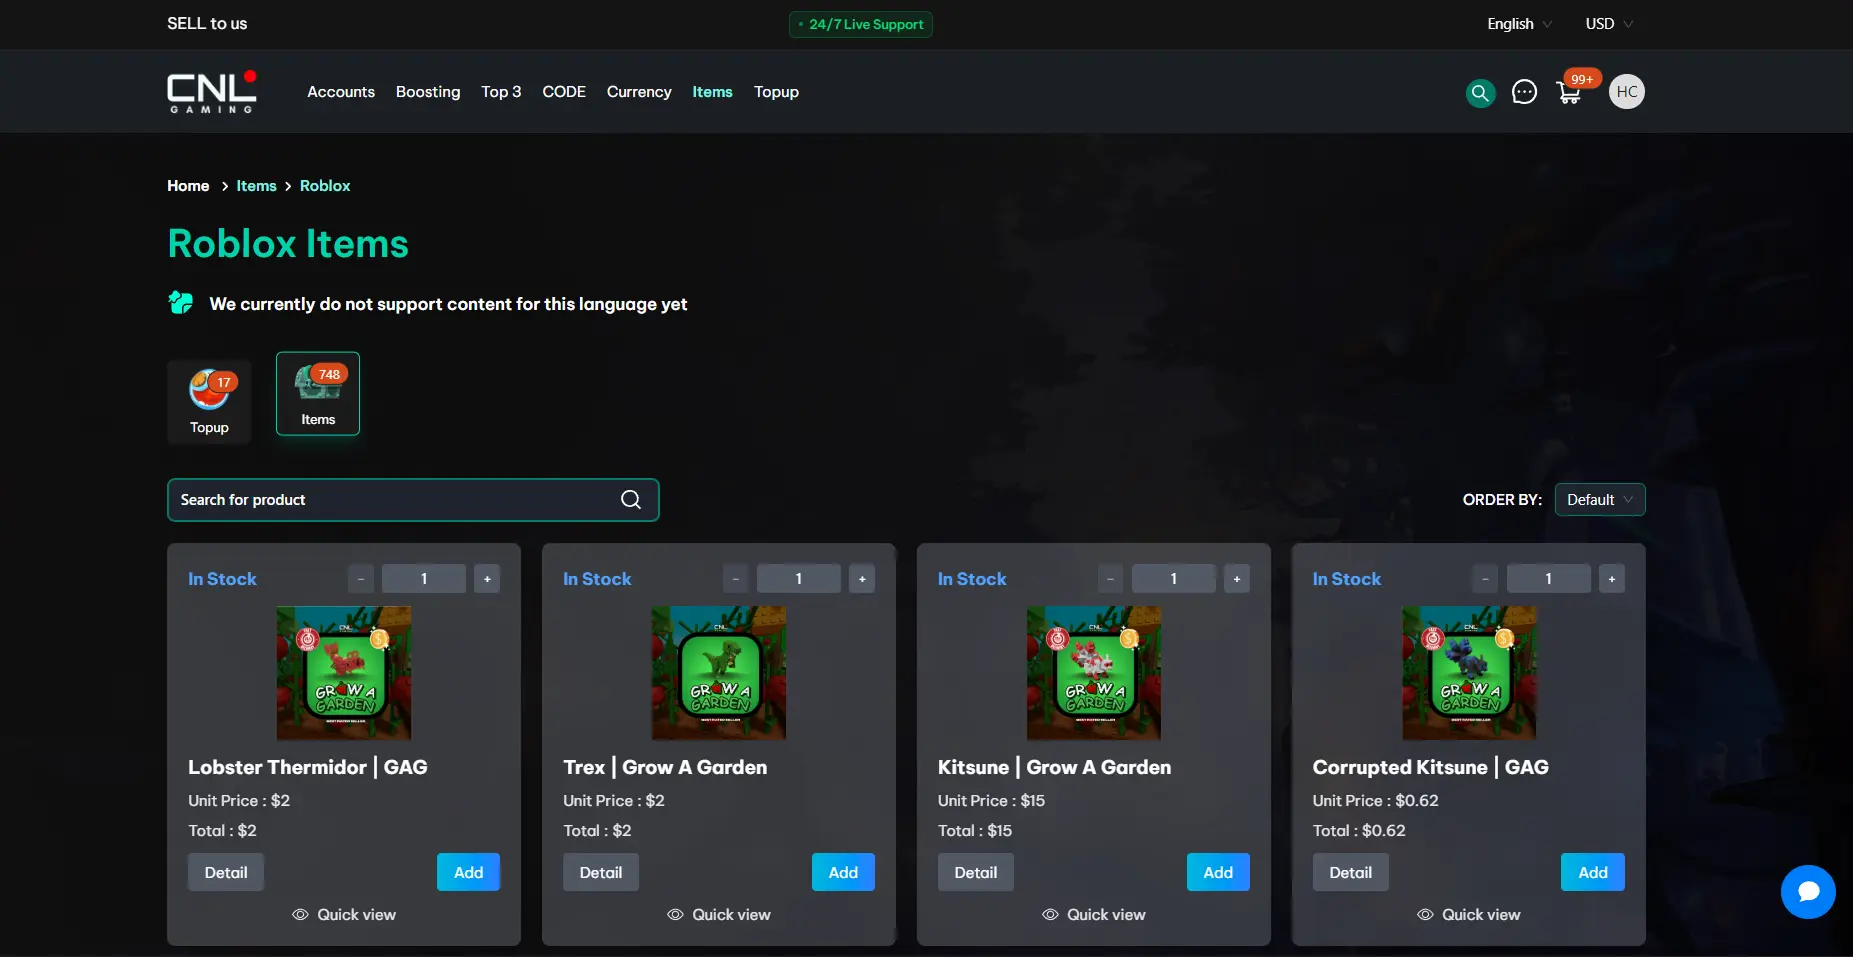Click the Kitsune | Grow A Garden title
The image size is (1853, 957).
click(1054, 767)
